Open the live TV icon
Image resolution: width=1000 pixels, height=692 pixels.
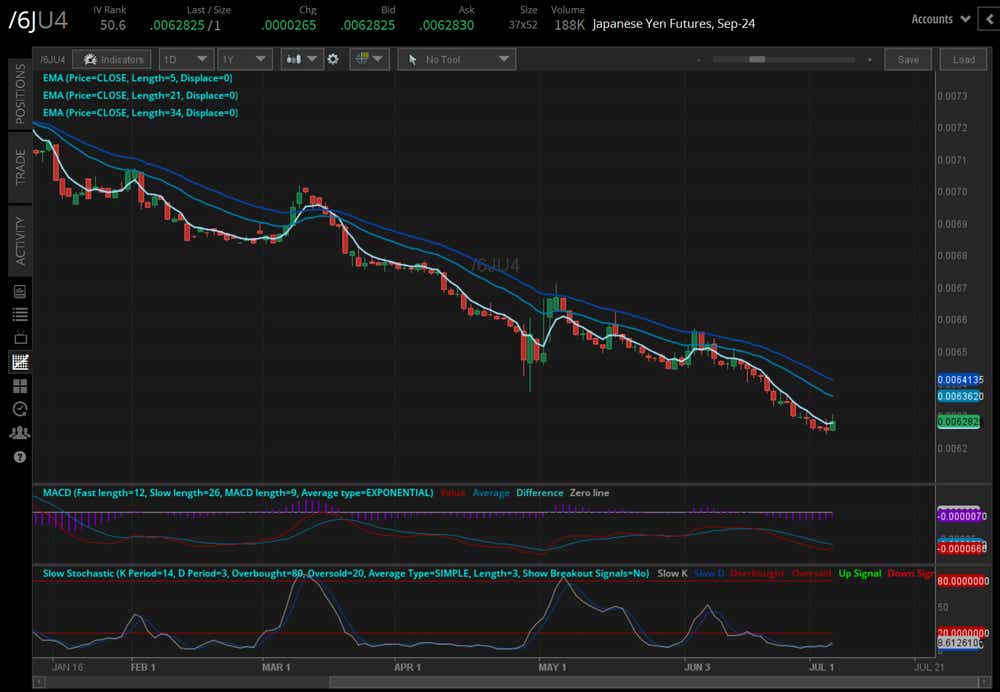pos(19,339)
